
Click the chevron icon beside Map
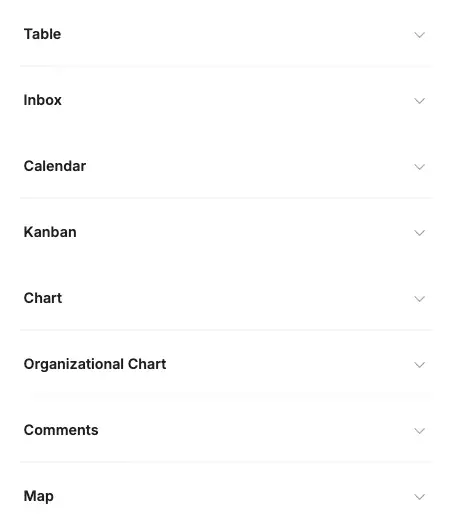tap(420, 496)
